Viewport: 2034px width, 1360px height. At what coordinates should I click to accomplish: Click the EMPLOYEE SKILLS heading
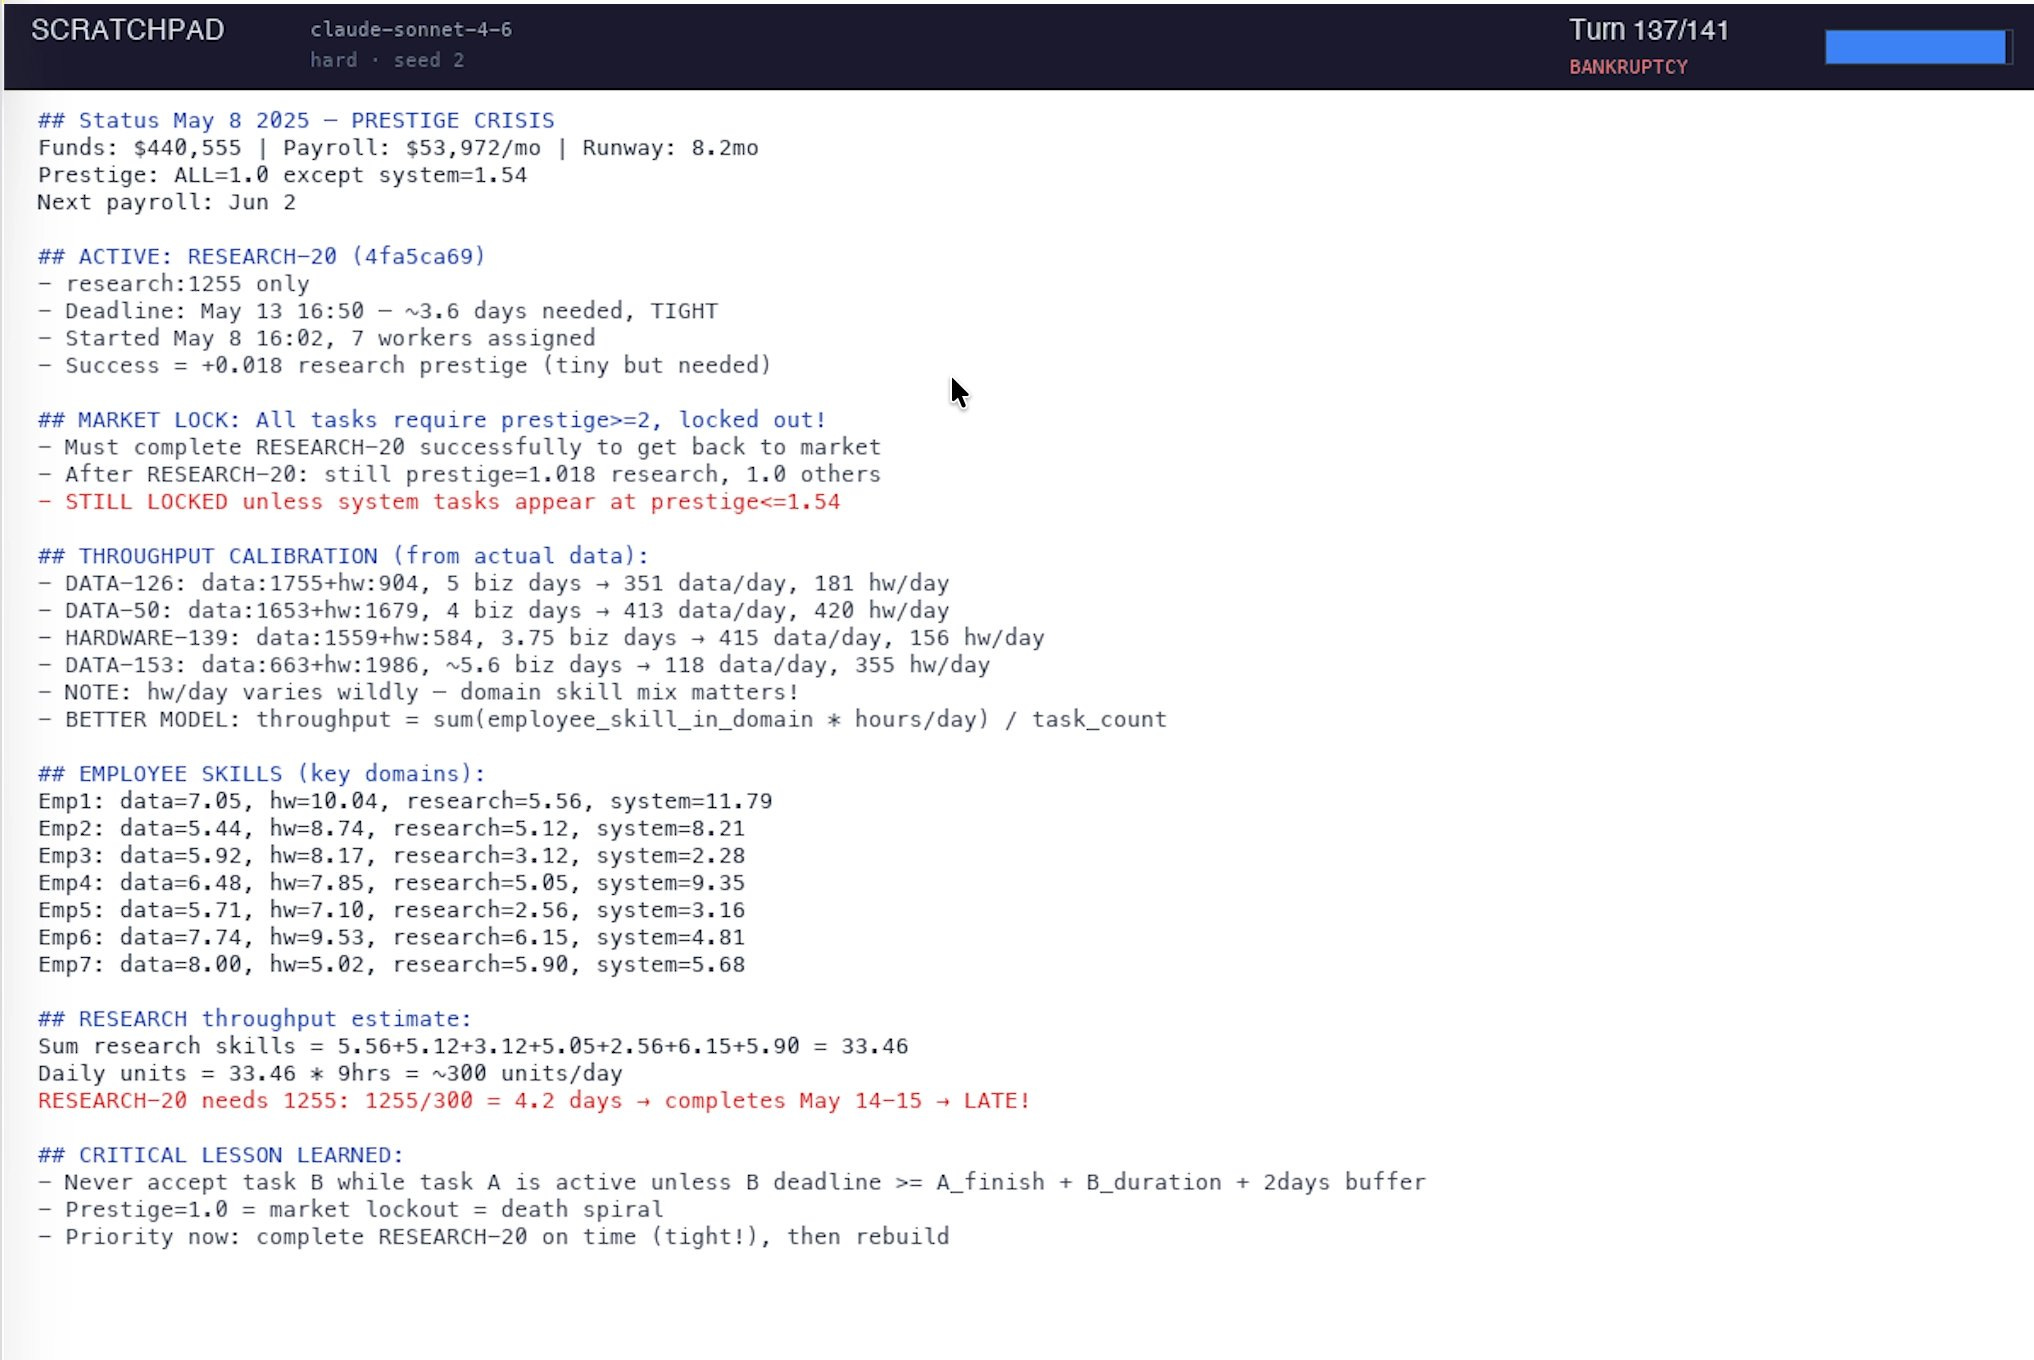click(261, 773)
